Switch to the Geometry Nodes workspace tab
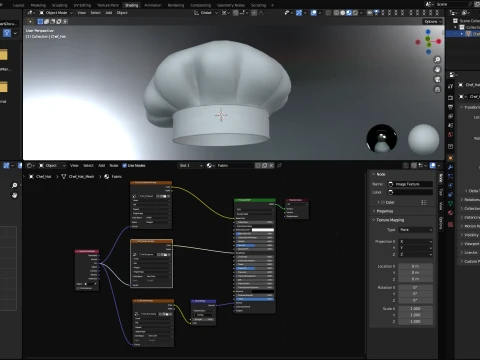 coord(231,5)
